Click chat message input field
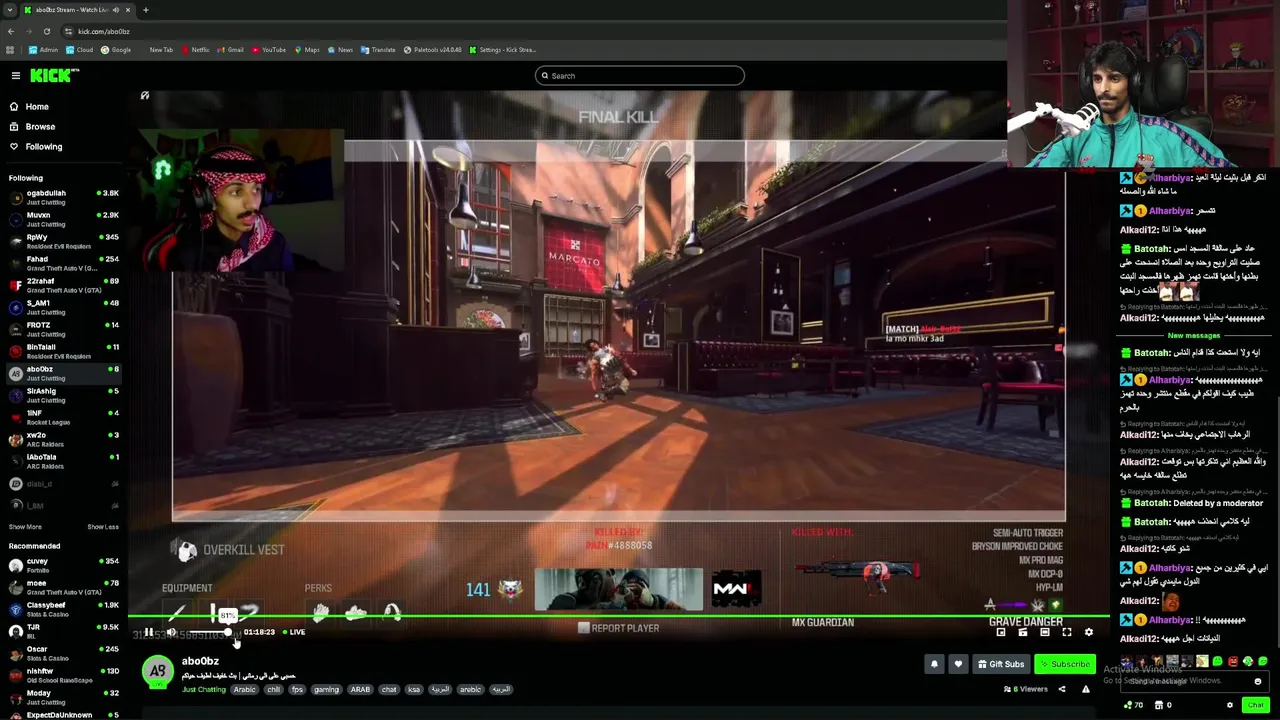The image size is (1280, 720). (1195, 681)
